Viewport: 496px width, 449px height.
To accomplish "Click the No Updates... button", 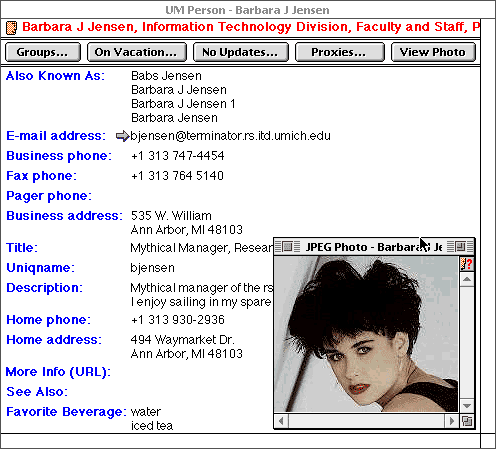I will coord(241,52).
